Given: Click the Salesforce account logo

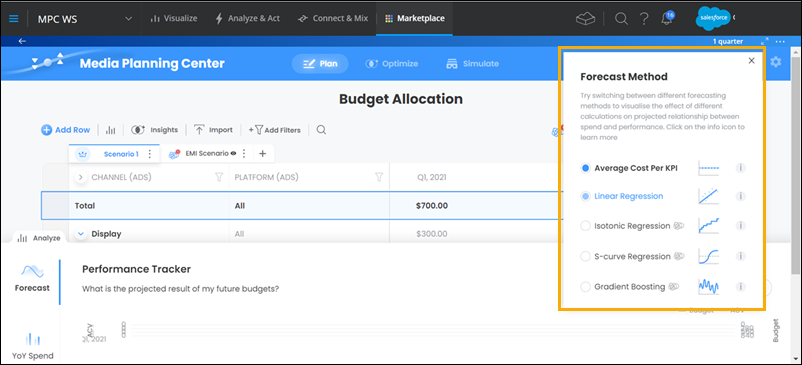Looking at the screenshot, I should tap(713, 18).
